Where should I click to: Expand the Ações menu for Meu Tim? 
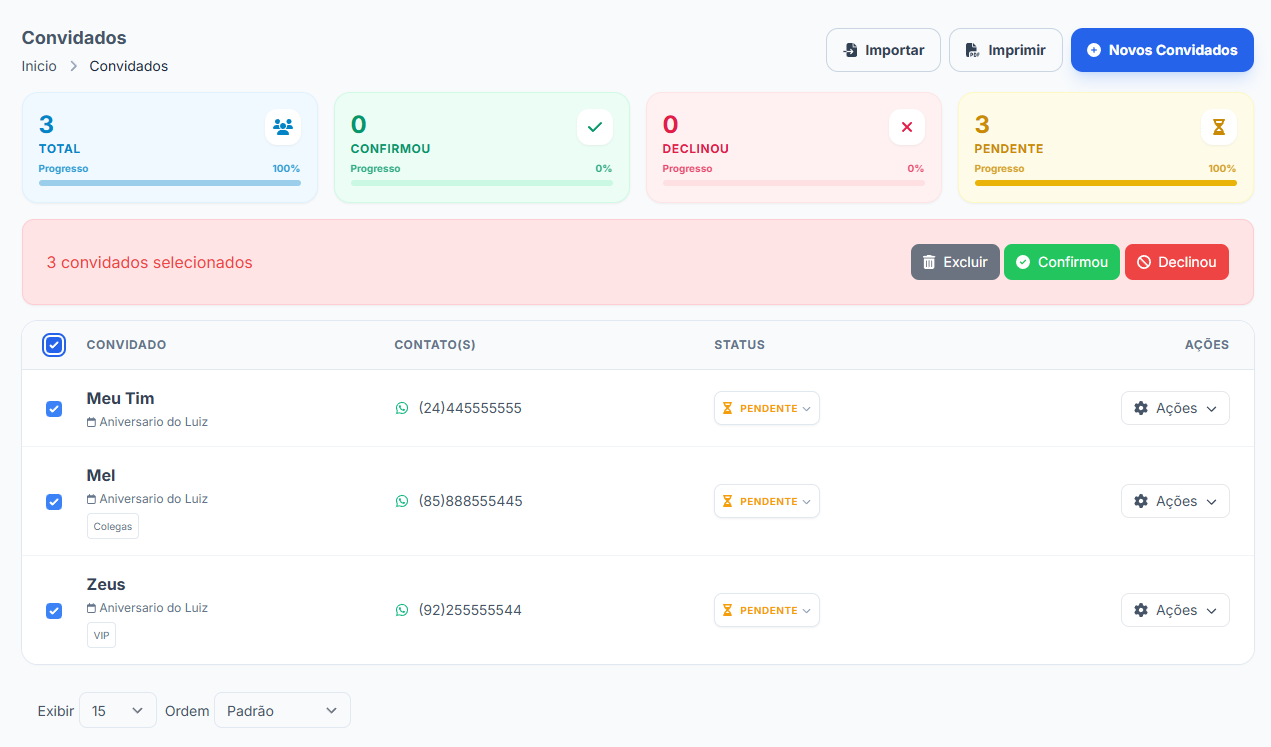[1175, 408]
